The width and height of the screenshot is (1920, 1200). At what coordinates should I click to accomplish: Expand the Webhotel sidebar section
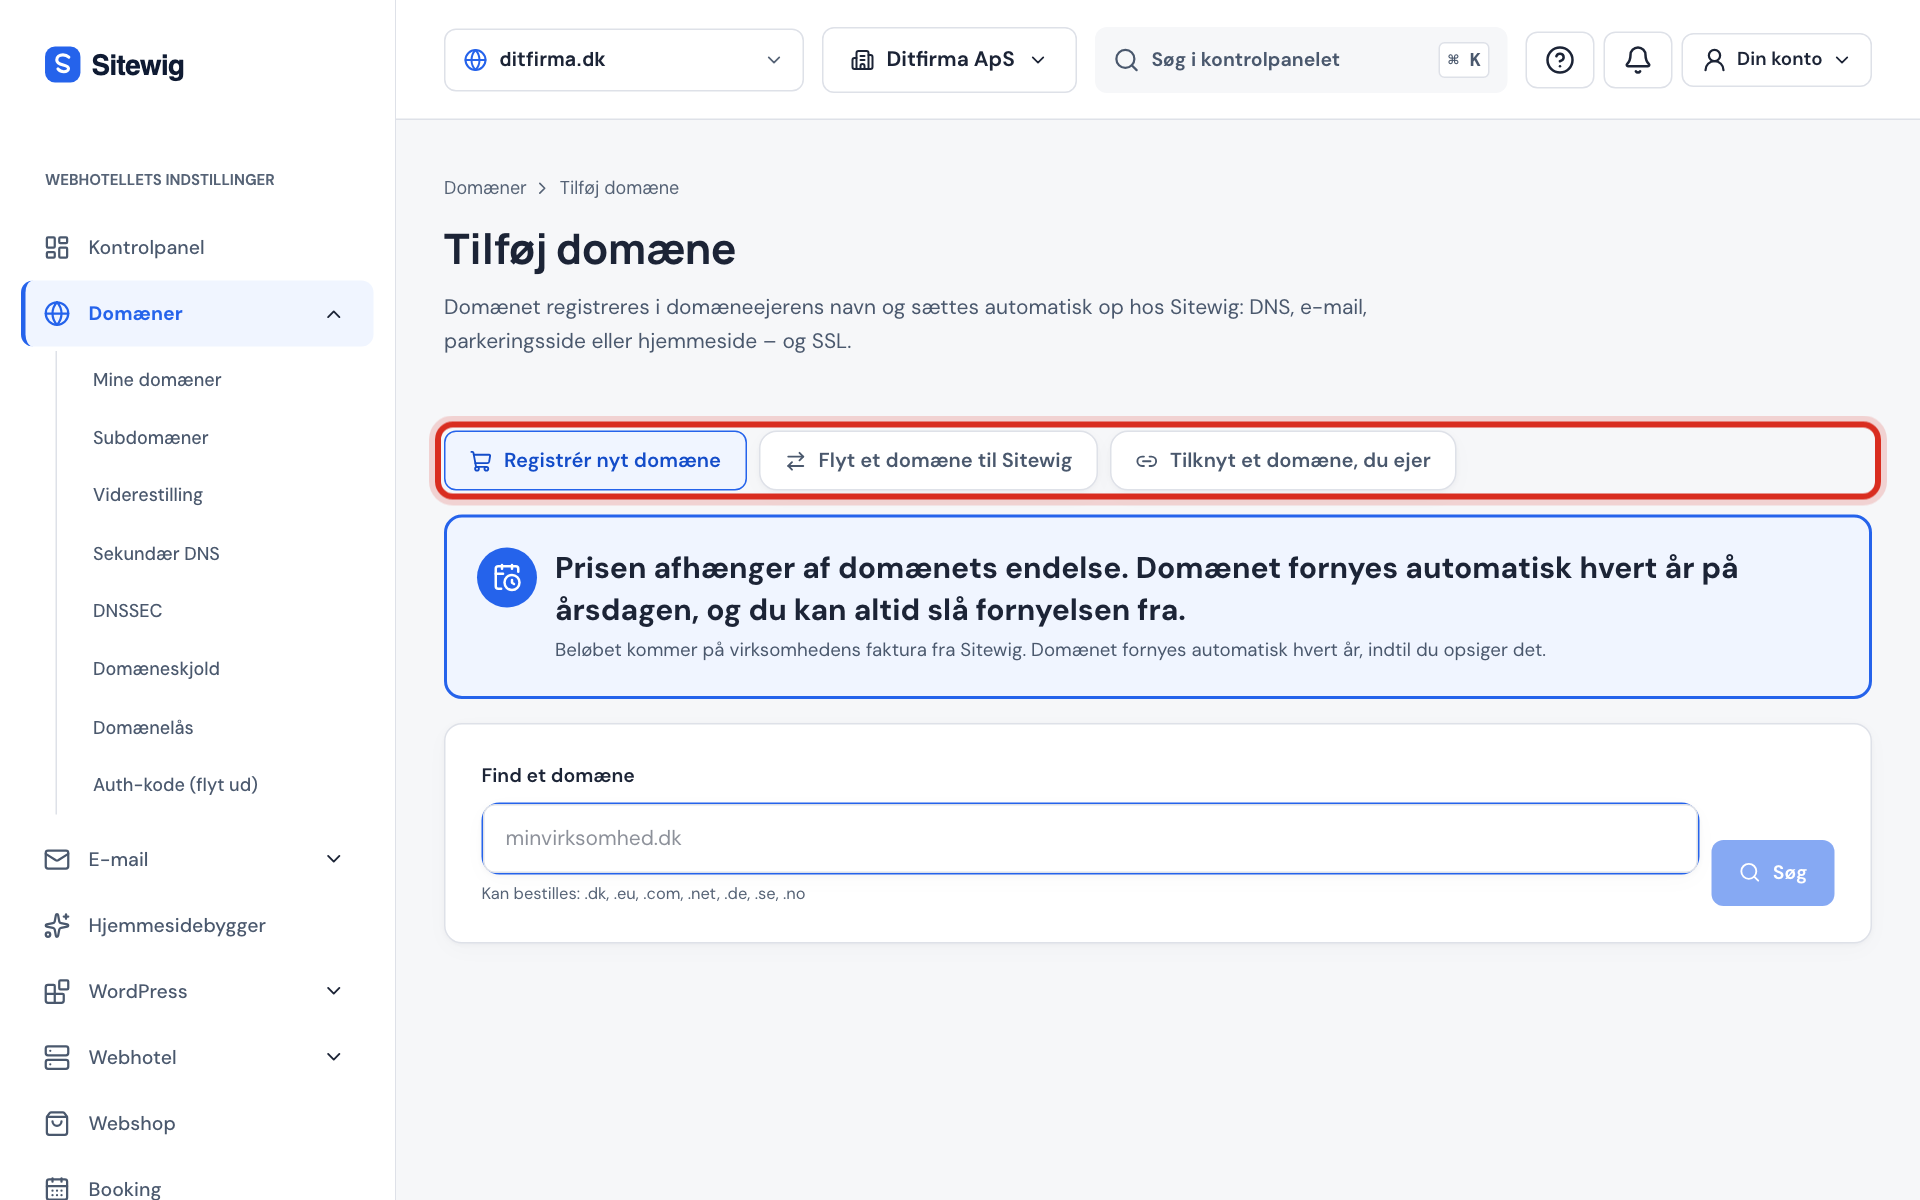click(x=334, y=1057)
